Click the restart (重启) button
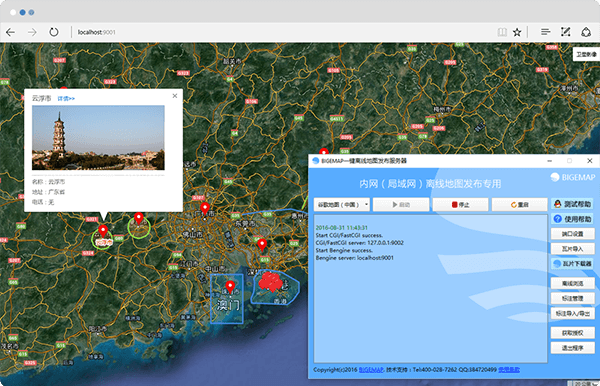Image resolution: width=600 pixels, height=386 pixels. tap(519, 205)
